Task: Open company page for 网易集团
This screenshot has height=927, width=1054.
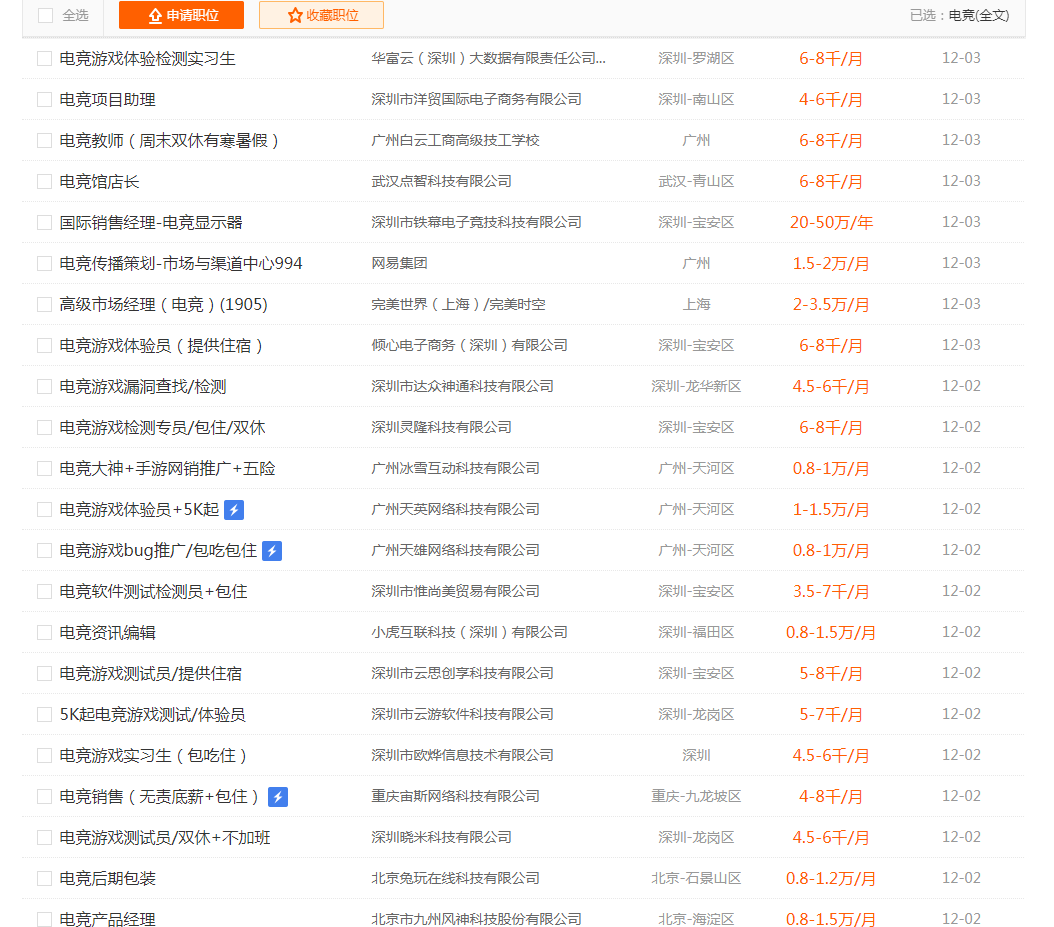Action: pos(399,264)
